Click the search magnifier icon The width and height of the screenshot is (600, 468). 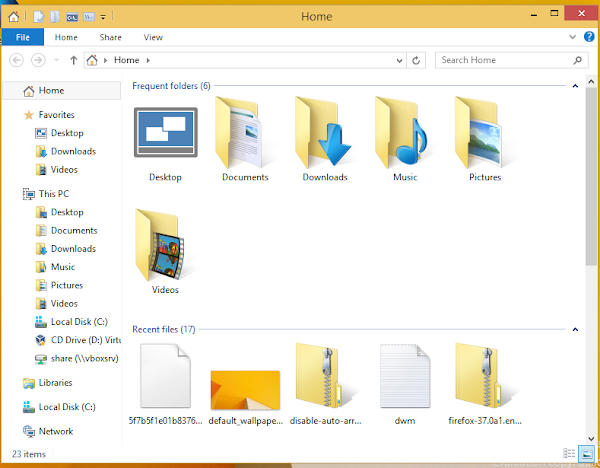[577, 60]
